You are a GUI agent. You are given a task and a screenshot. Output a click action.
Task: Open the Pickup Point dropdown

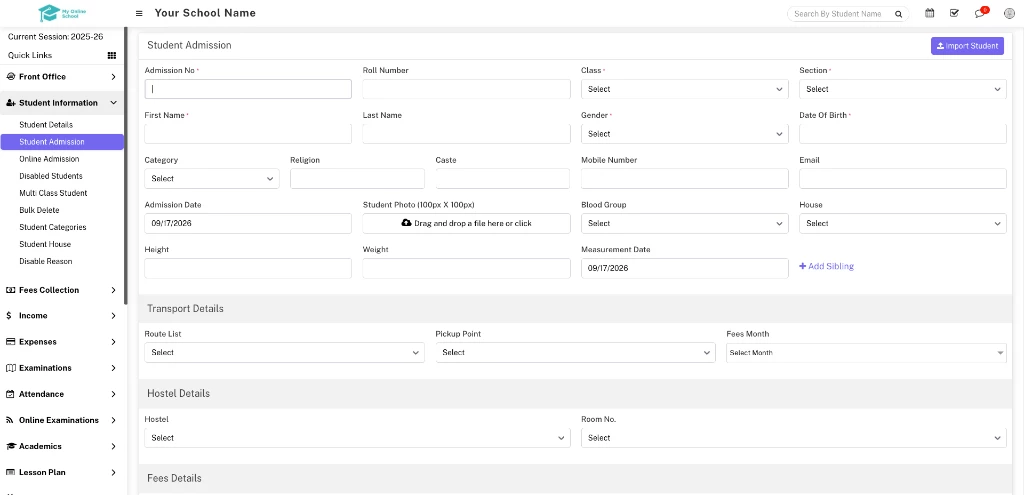[575, 353]
